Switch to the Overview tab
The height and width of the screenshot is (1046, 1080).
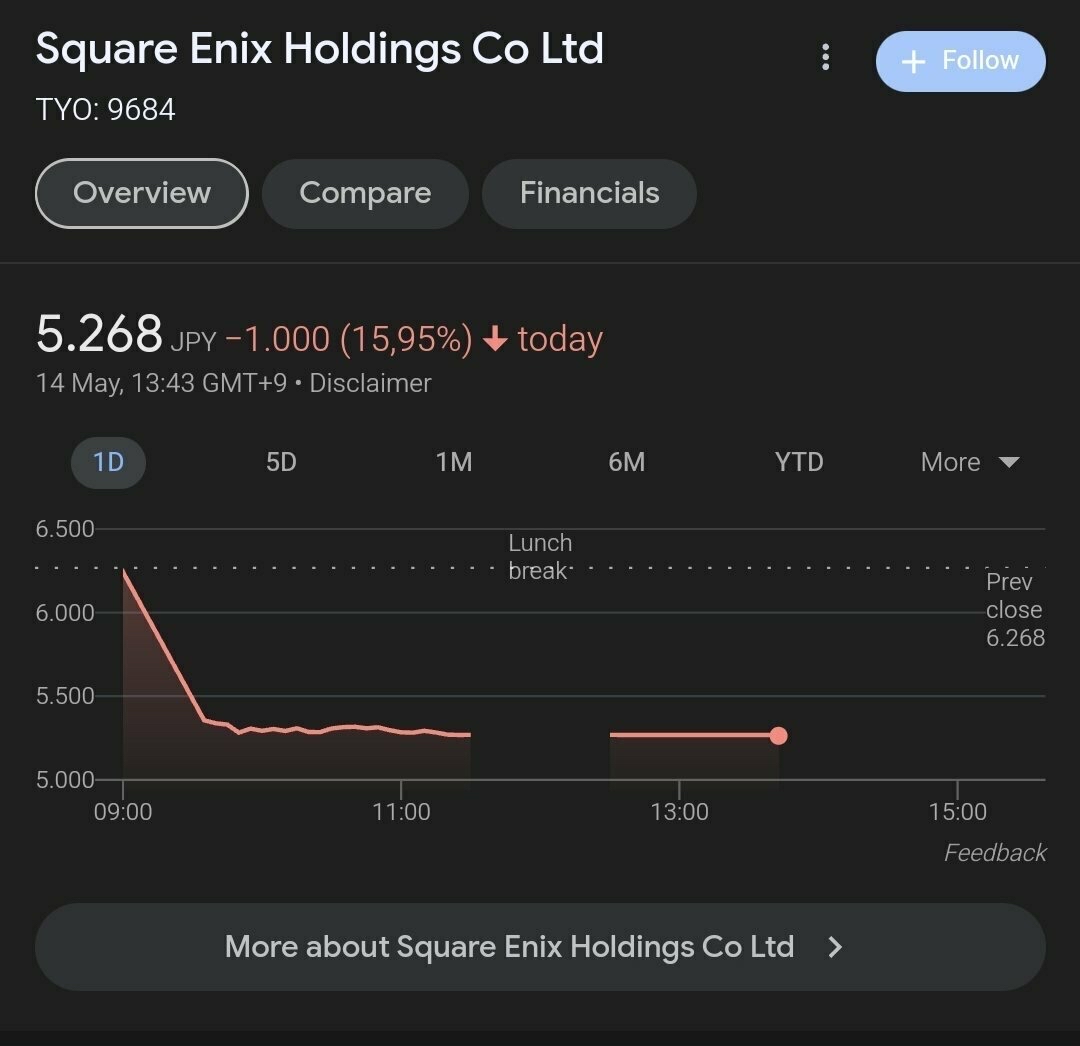pos(141,193)
